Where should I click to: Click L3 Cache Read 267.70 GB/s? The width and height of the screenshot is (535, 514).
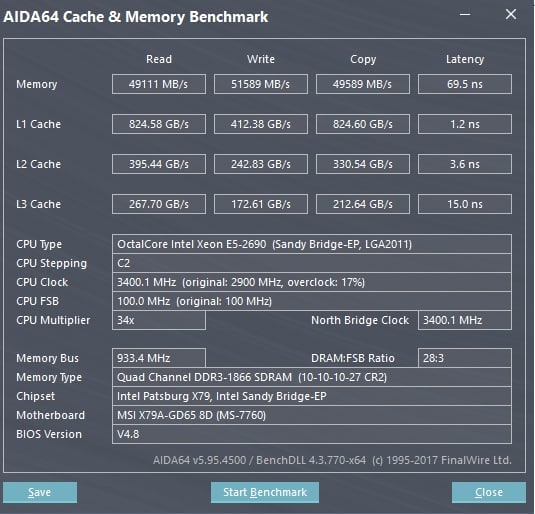[159, 204]
